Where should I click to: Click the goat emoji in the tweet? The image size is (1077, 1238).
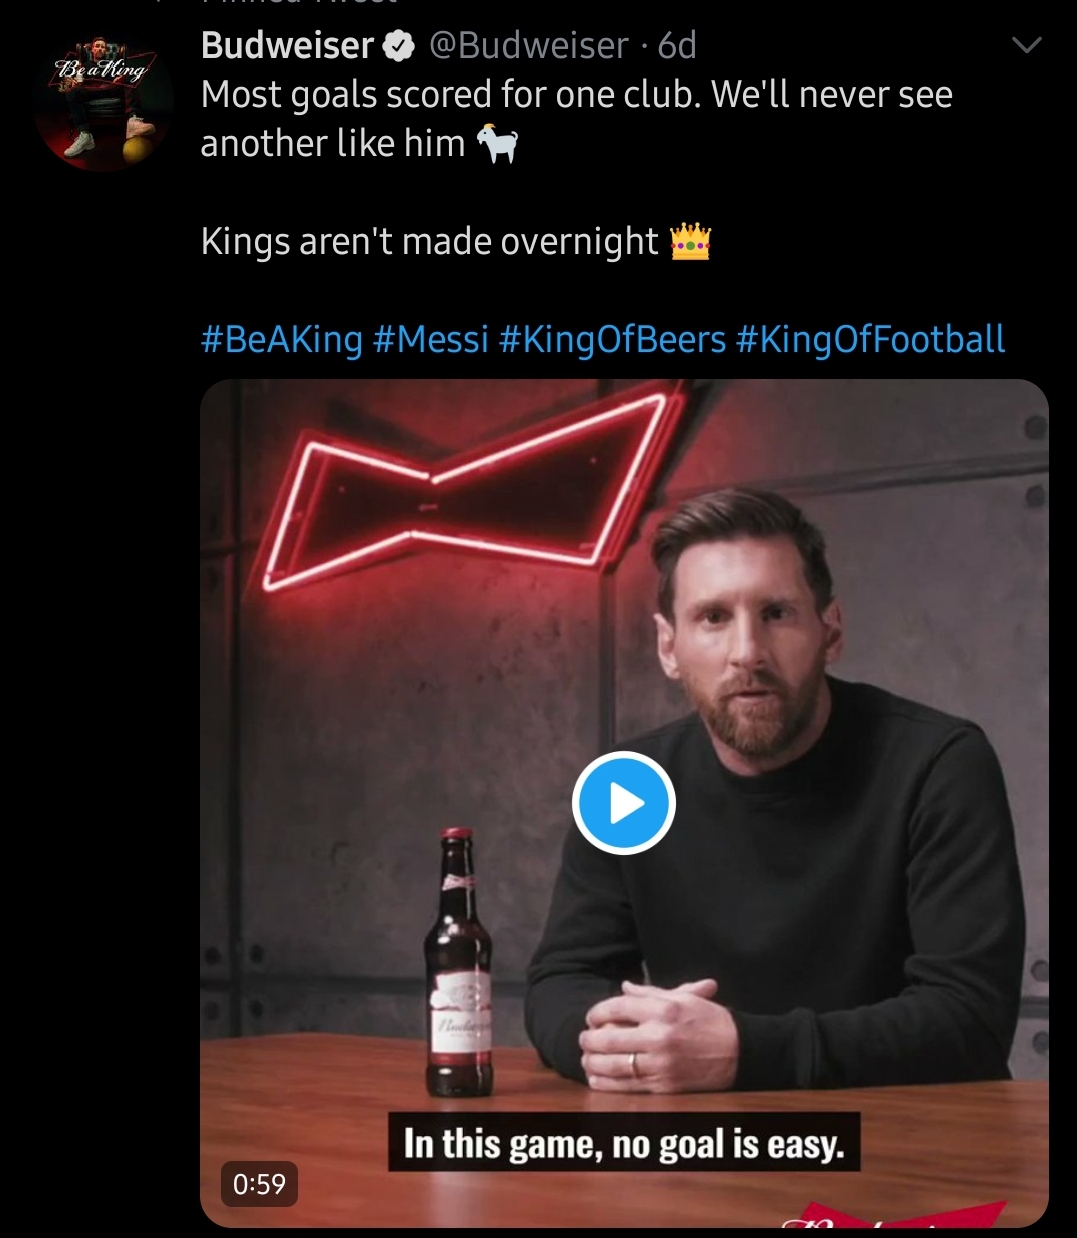tap(497, 144)
